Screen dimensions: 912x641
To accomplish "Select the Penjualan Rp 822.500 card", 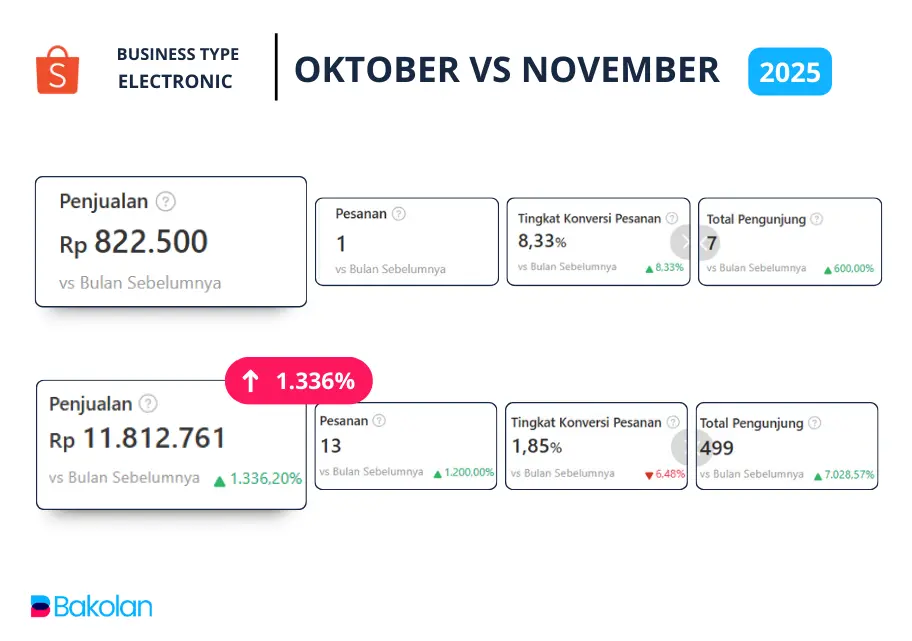I will point(170,242).
